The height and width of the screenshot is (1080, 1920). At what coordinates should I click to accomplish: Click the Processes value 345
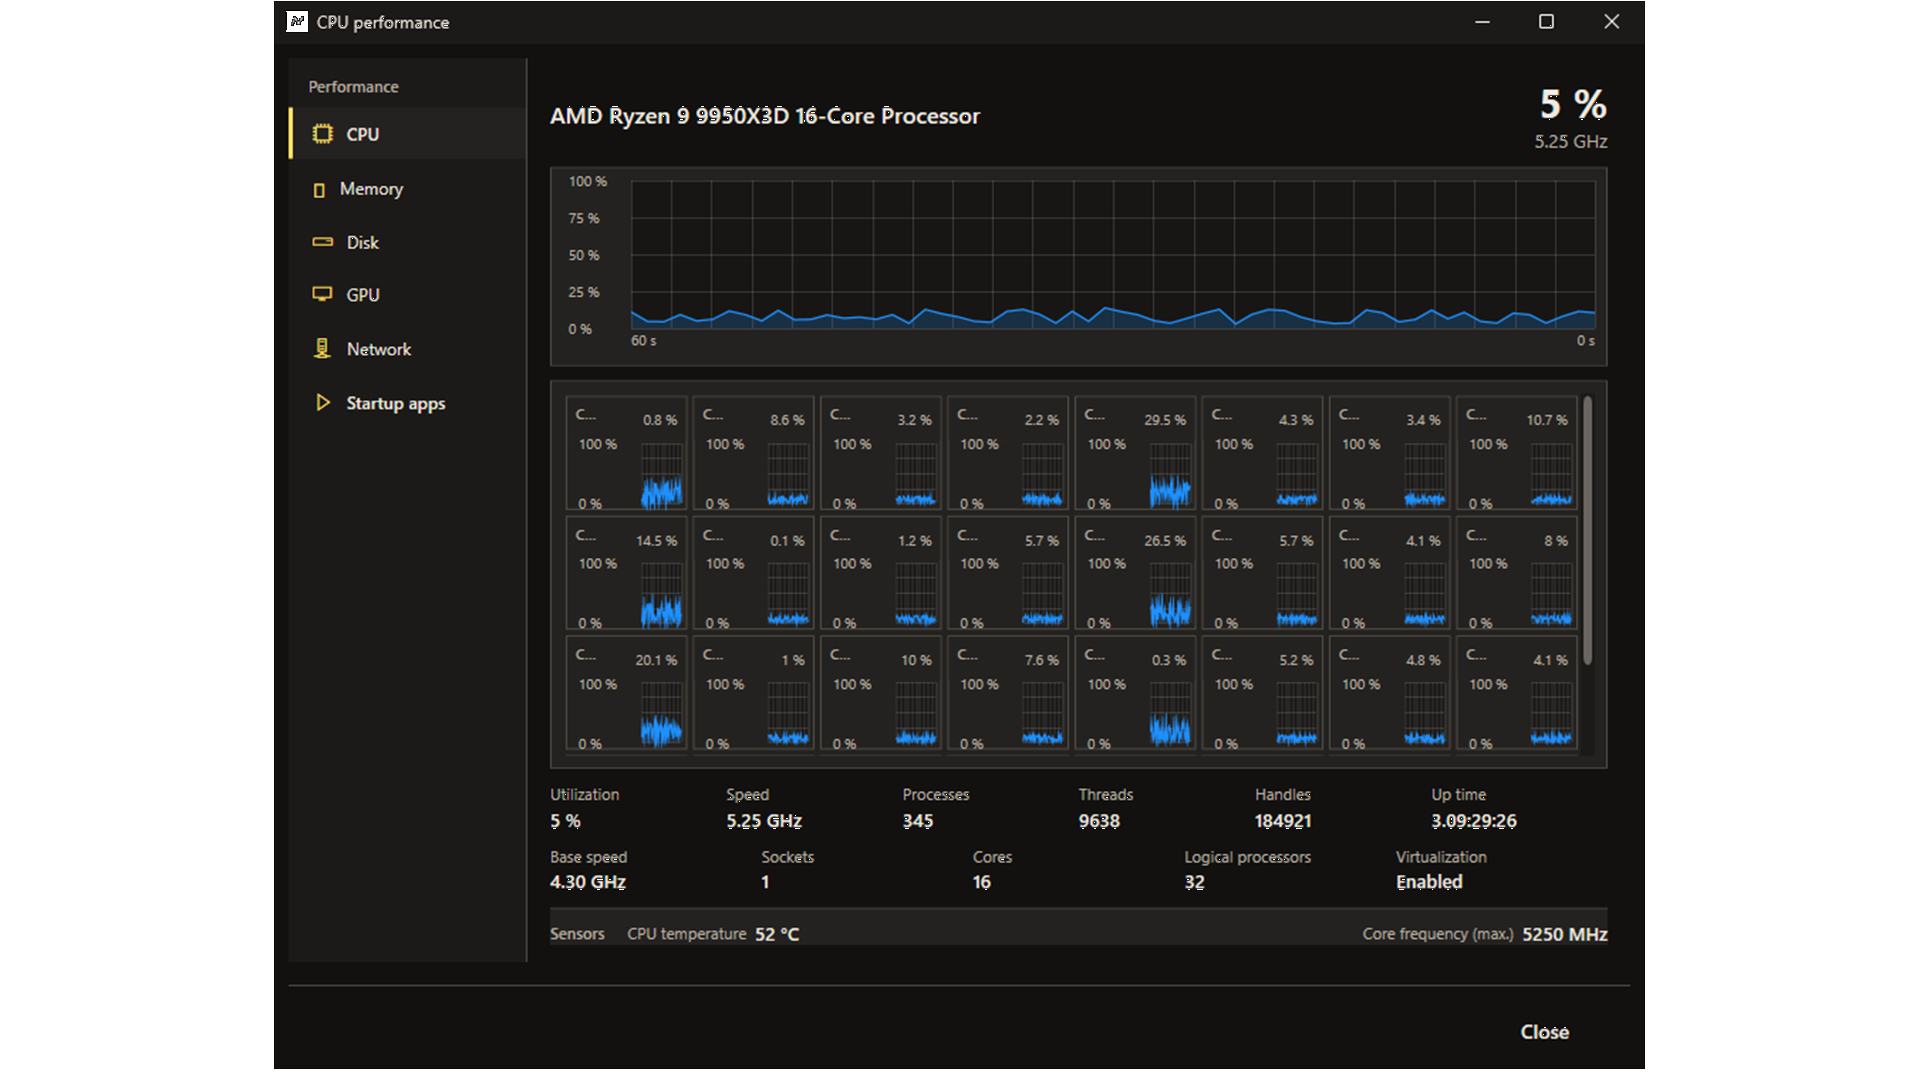tap(918, 821)
